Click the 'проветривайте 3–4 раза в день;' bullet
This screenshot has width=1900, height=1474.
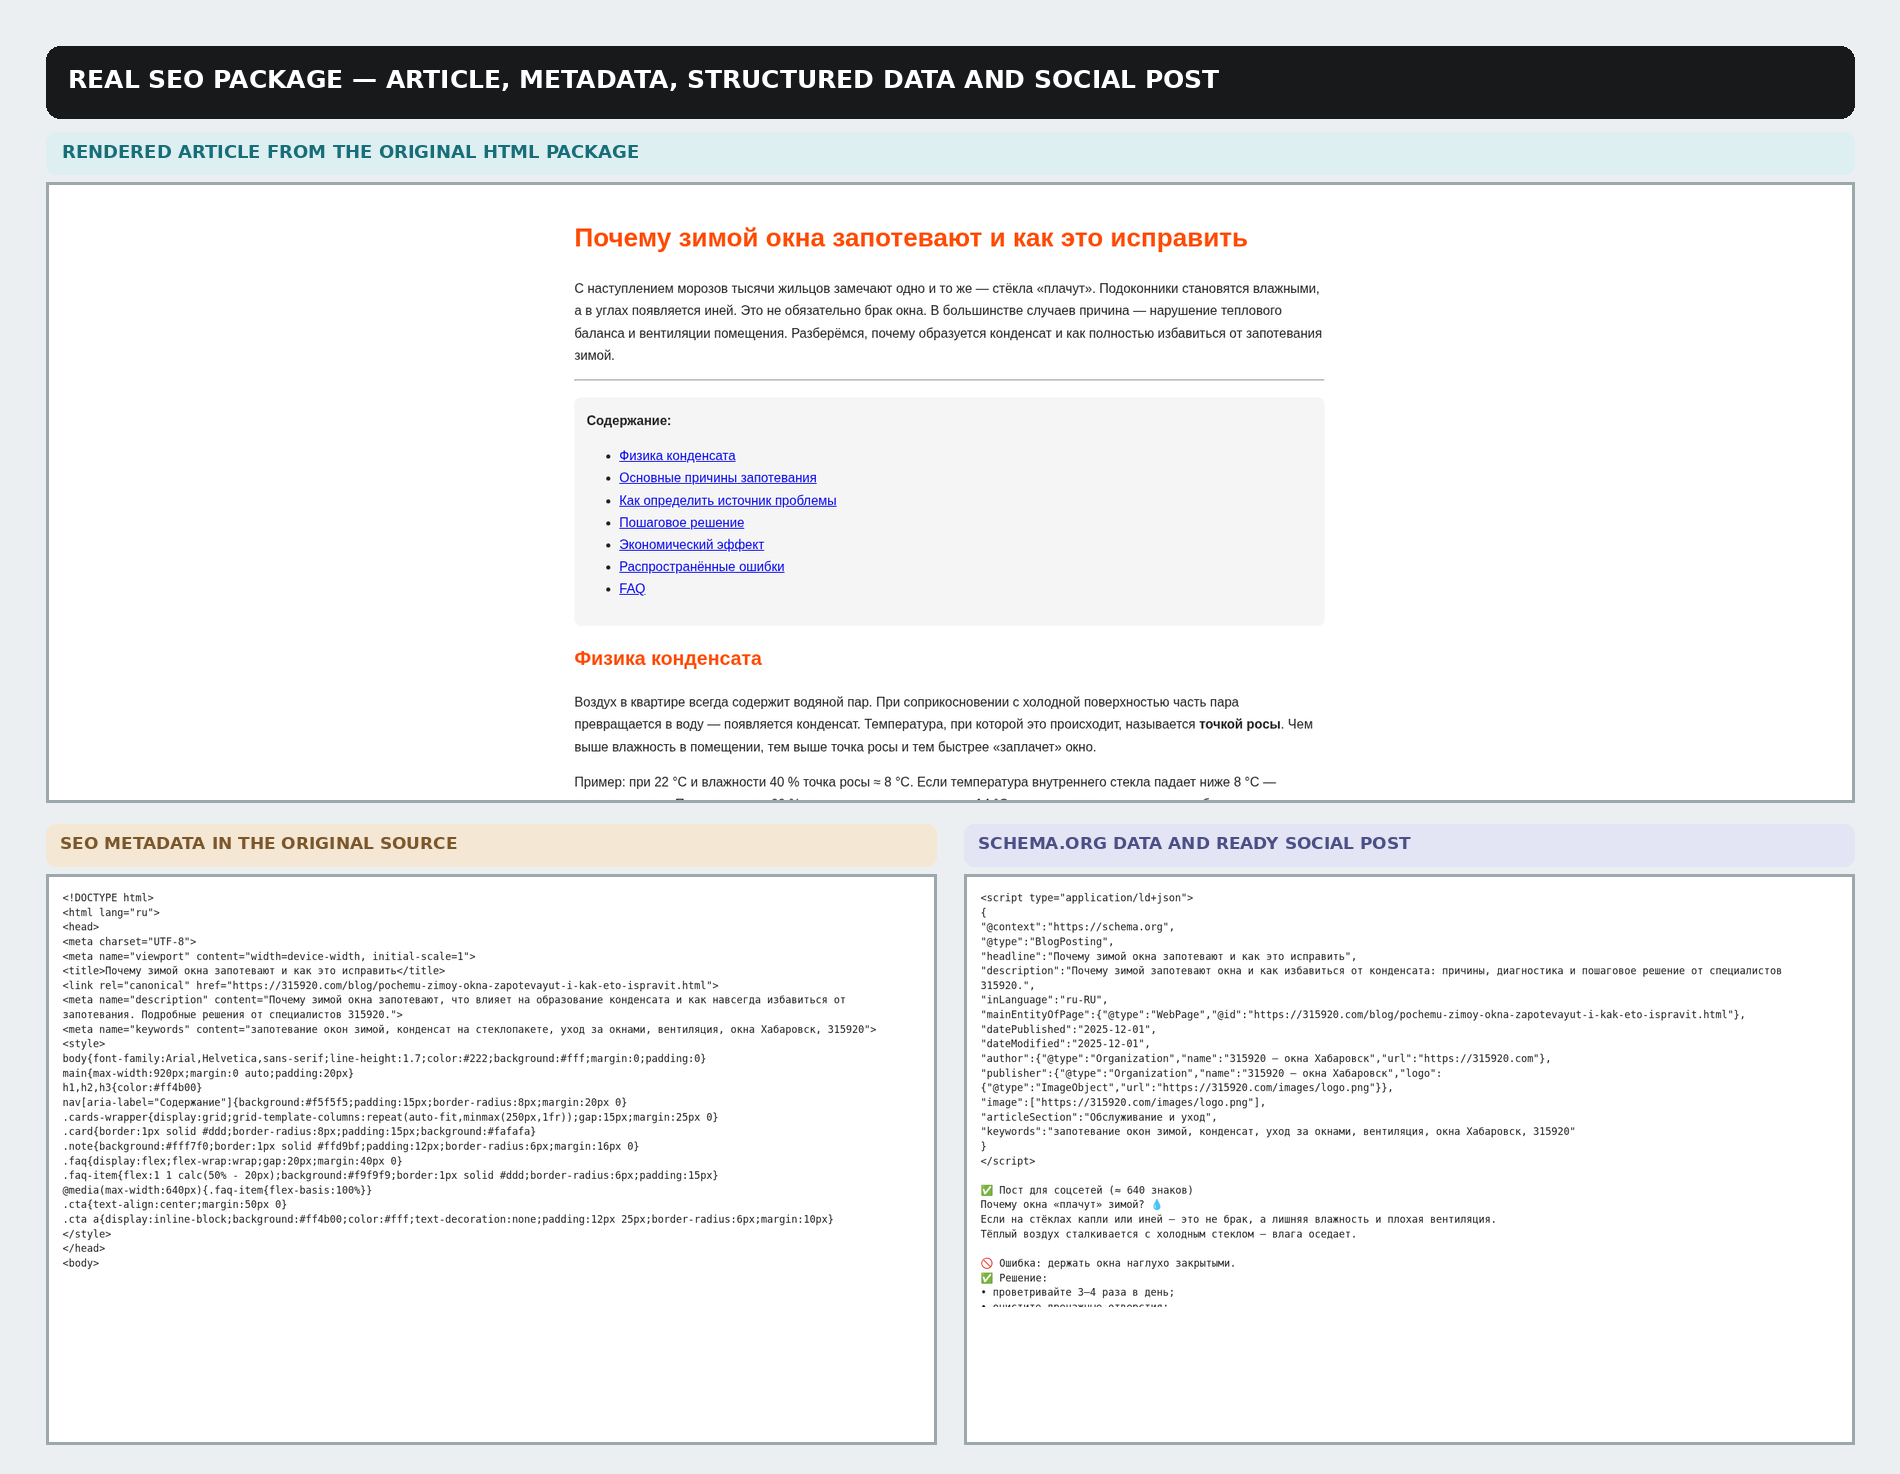point(1078,1293)
